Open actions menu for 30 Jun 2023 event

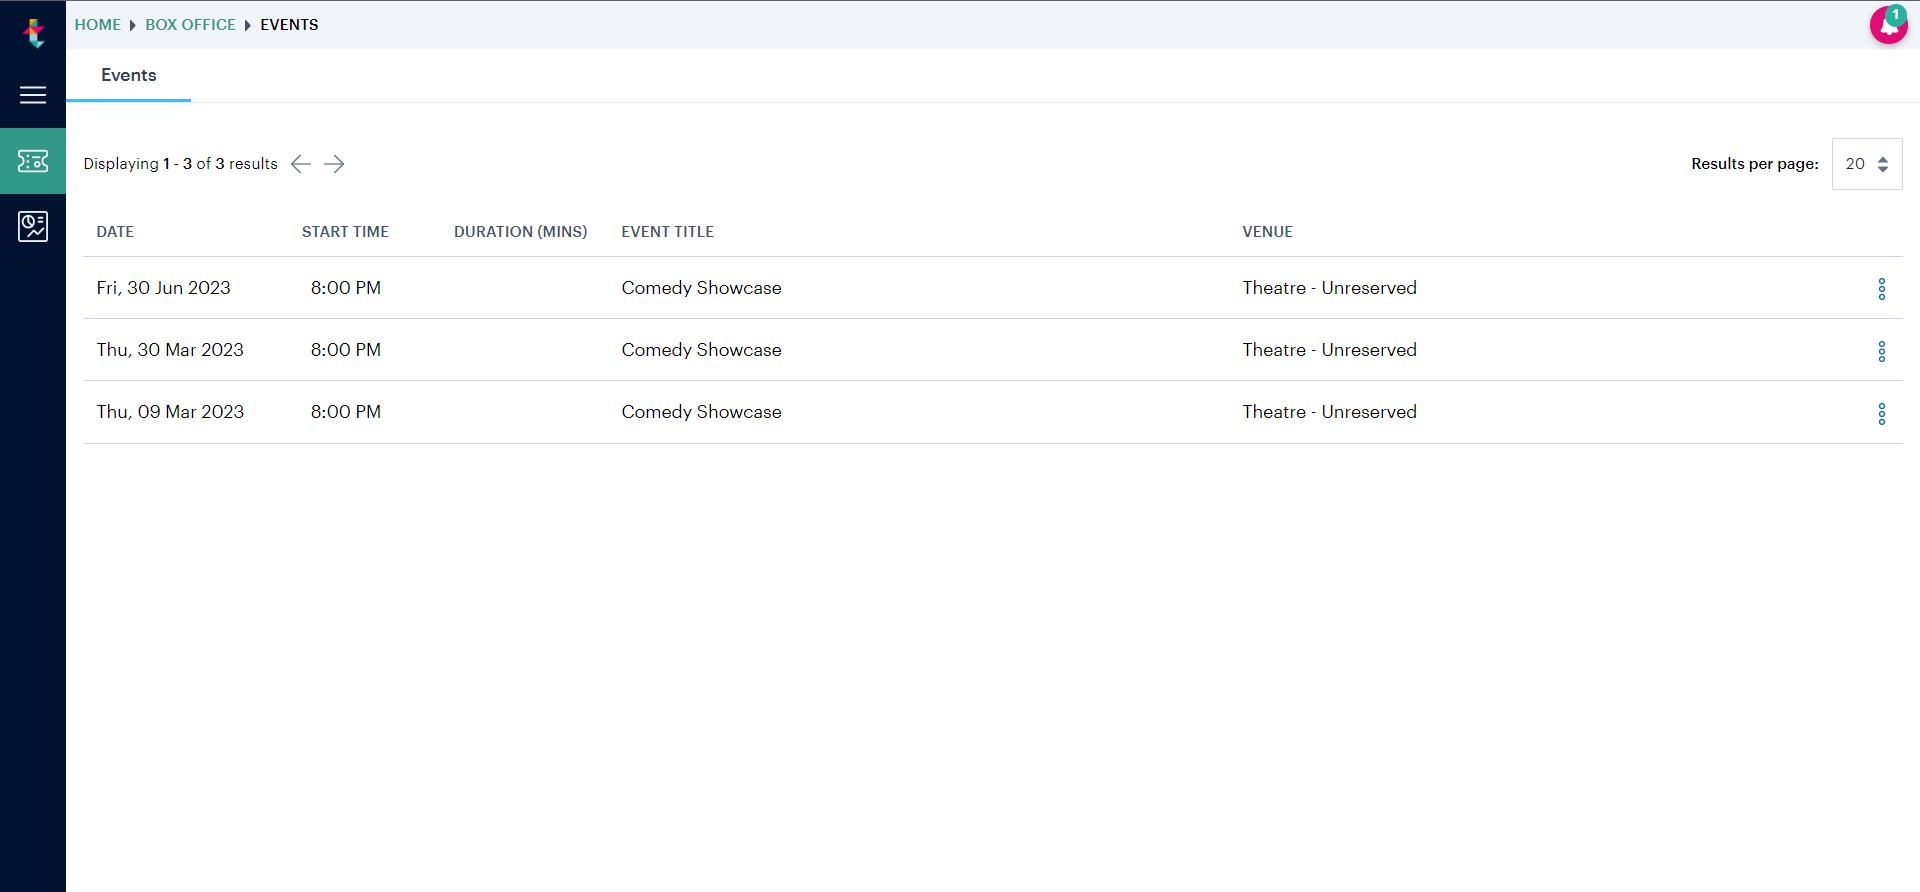[1881, 289]
